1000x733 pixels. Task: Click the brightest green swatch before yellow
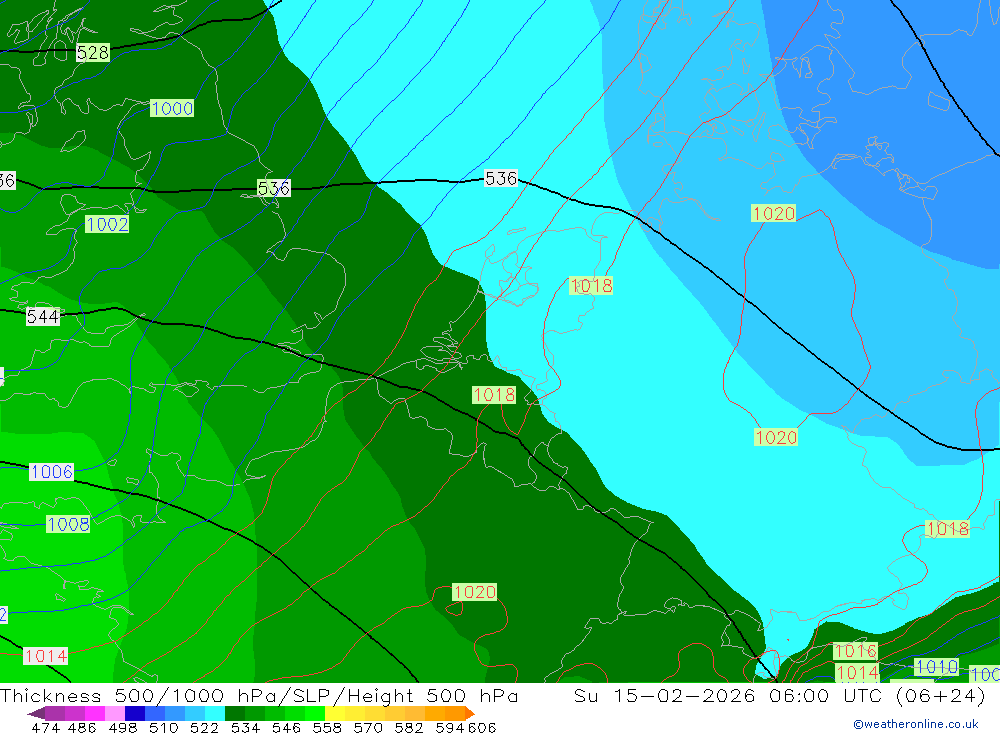pyautogui.click(x=315, y=713)
